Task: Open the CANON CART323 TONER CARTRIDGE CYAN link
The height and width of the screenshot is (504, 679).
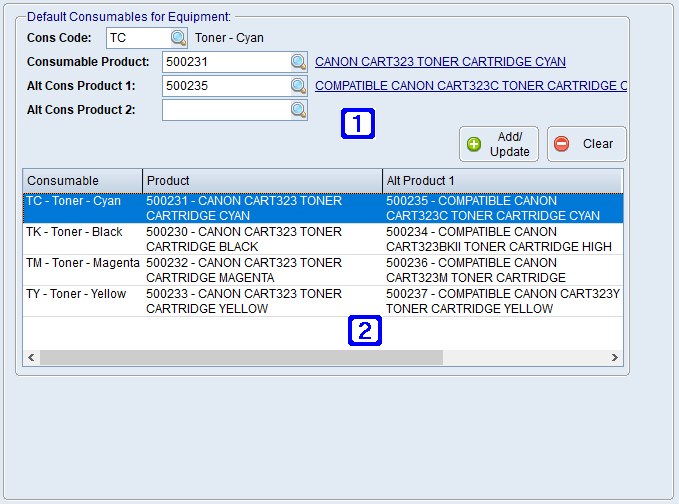Action: coord(440,62)
